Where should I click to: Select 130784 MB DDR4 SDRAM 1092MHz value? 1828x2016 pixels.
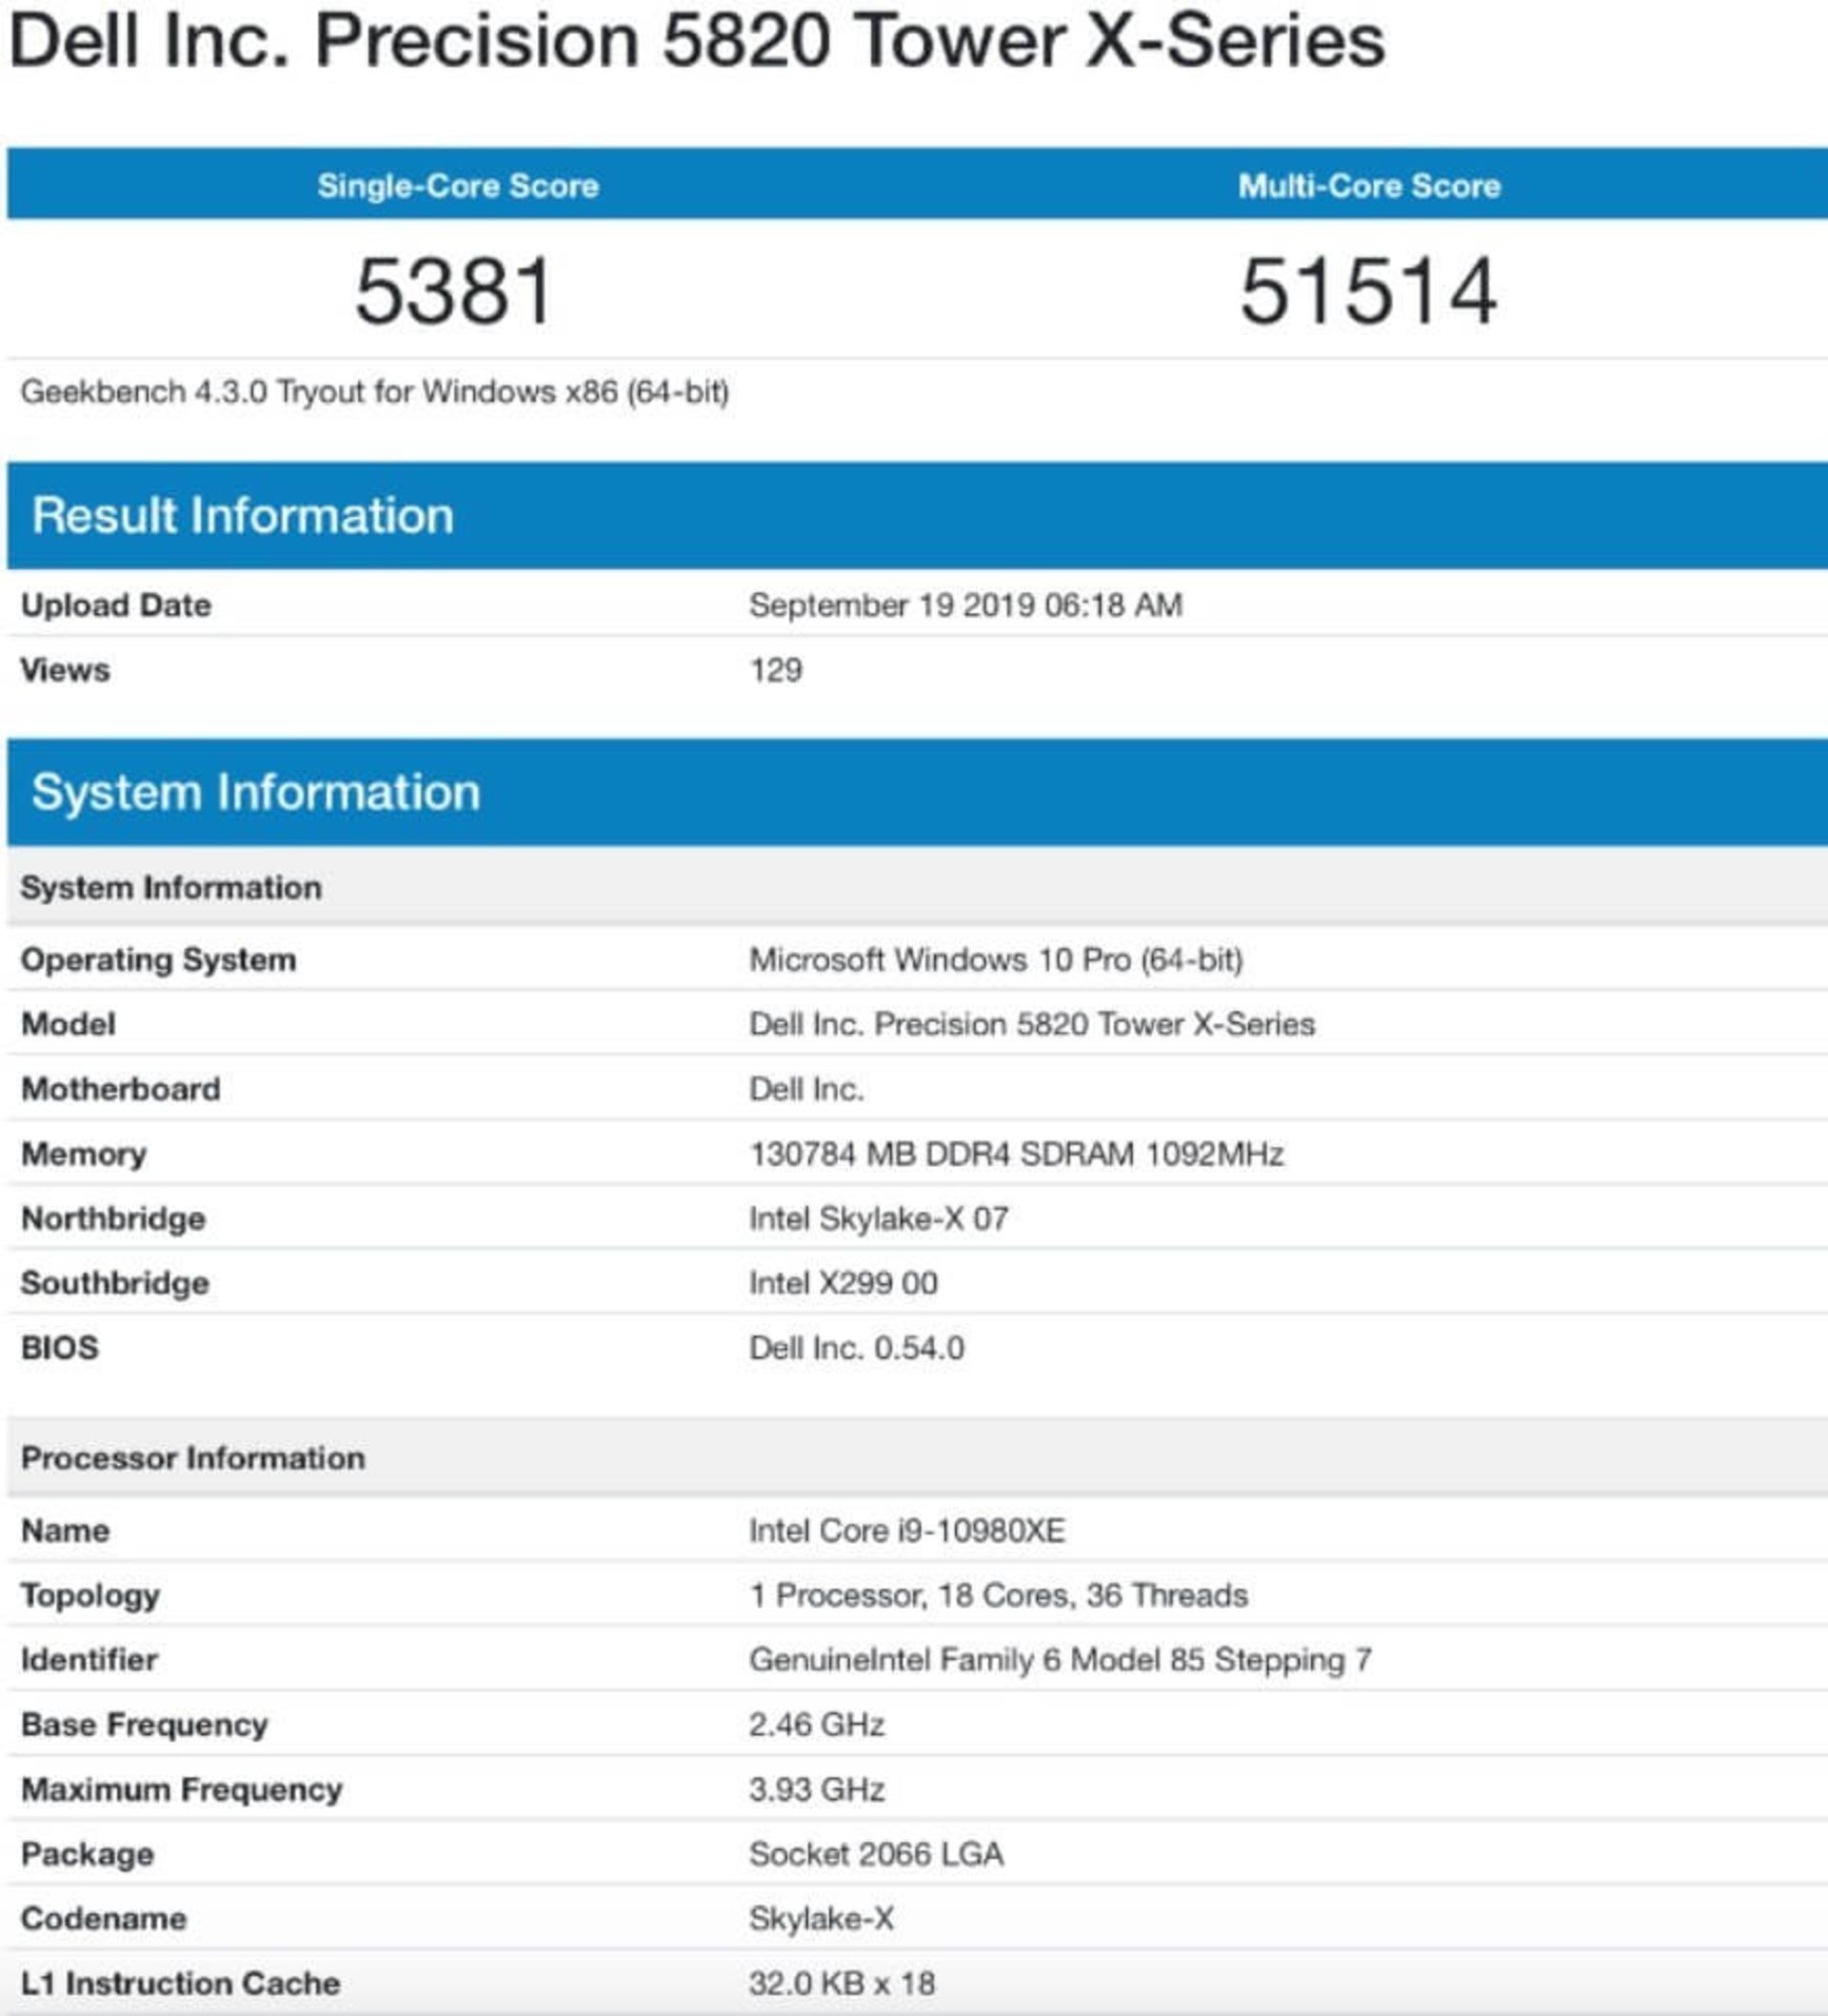[1017, 1154]
